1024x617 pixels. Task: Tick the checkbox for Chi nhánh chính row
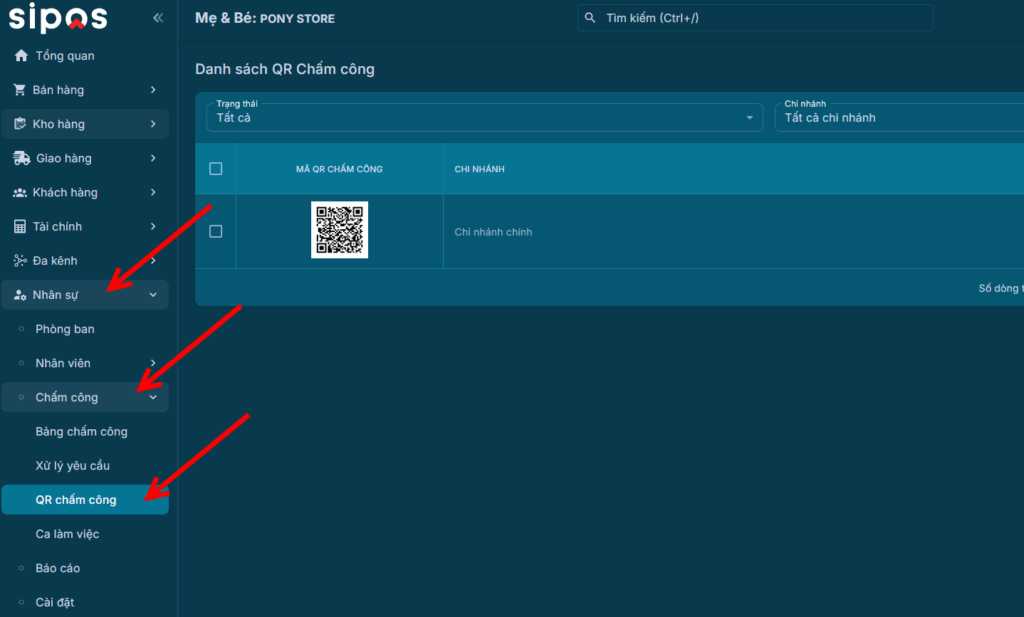(216, 231)
